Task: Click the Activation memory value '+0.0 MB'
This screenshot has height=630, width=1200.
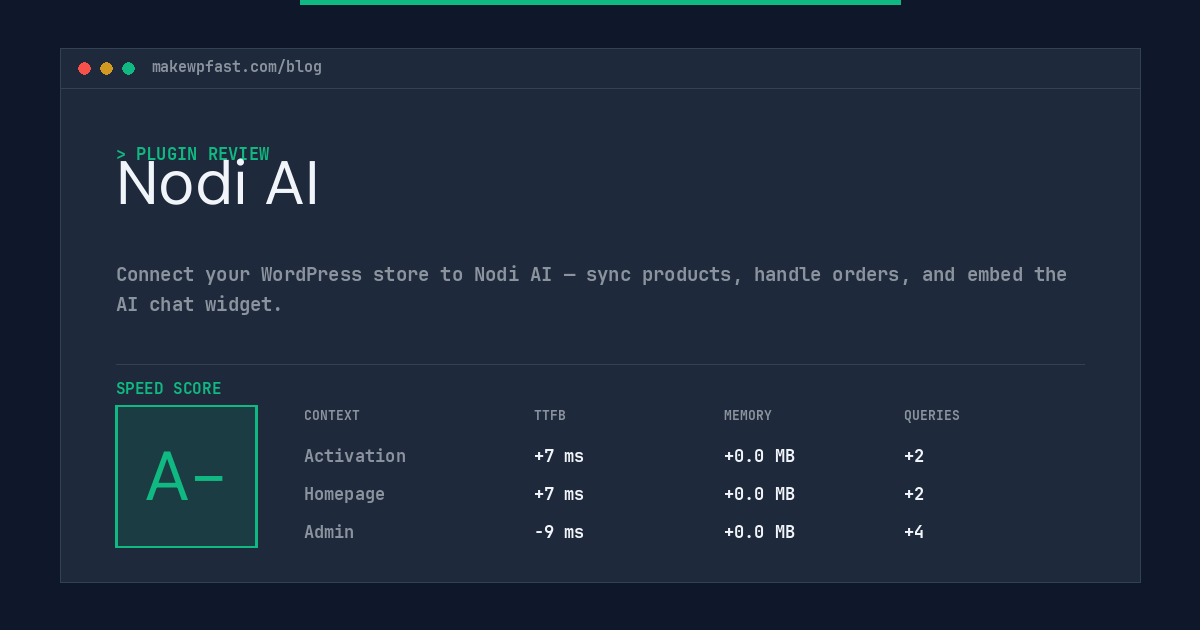Action: [x=759, y=456]
